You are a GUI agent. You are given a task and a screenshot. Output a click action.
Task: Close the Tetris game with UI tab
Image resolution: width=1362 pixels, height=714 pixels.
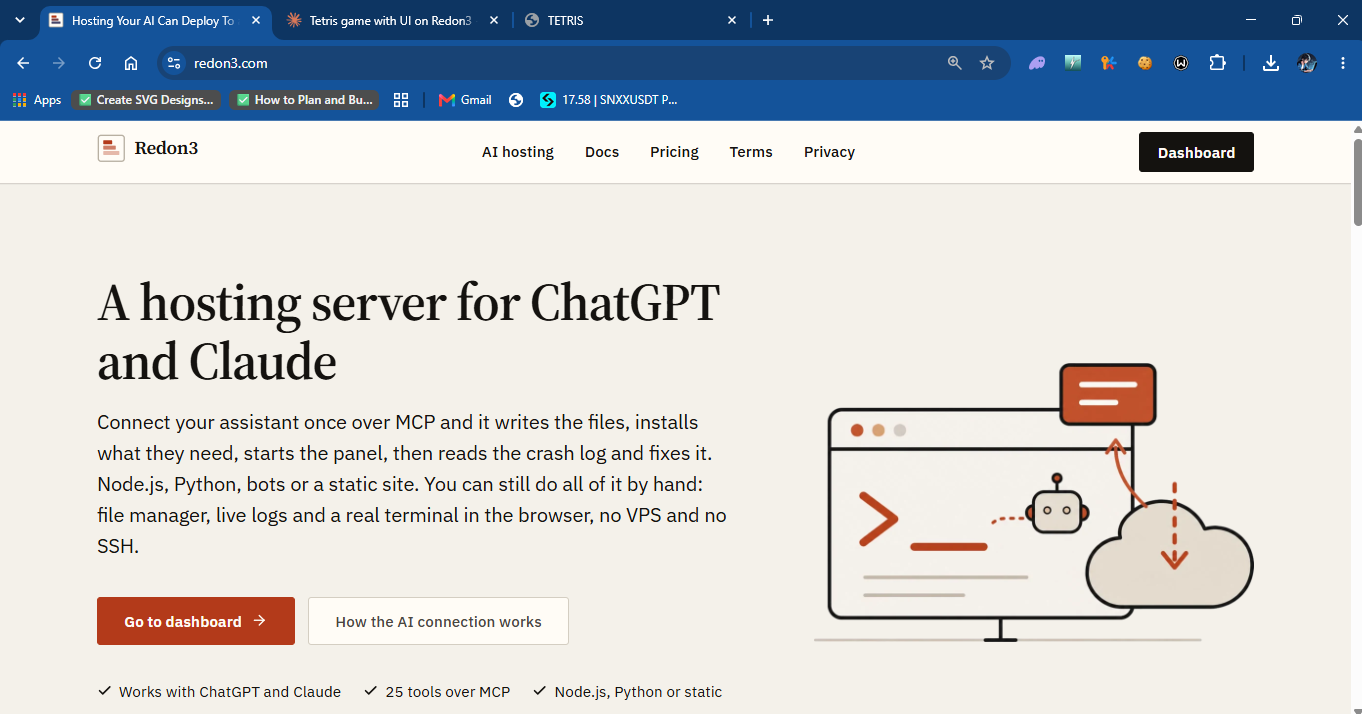[494, 20]
